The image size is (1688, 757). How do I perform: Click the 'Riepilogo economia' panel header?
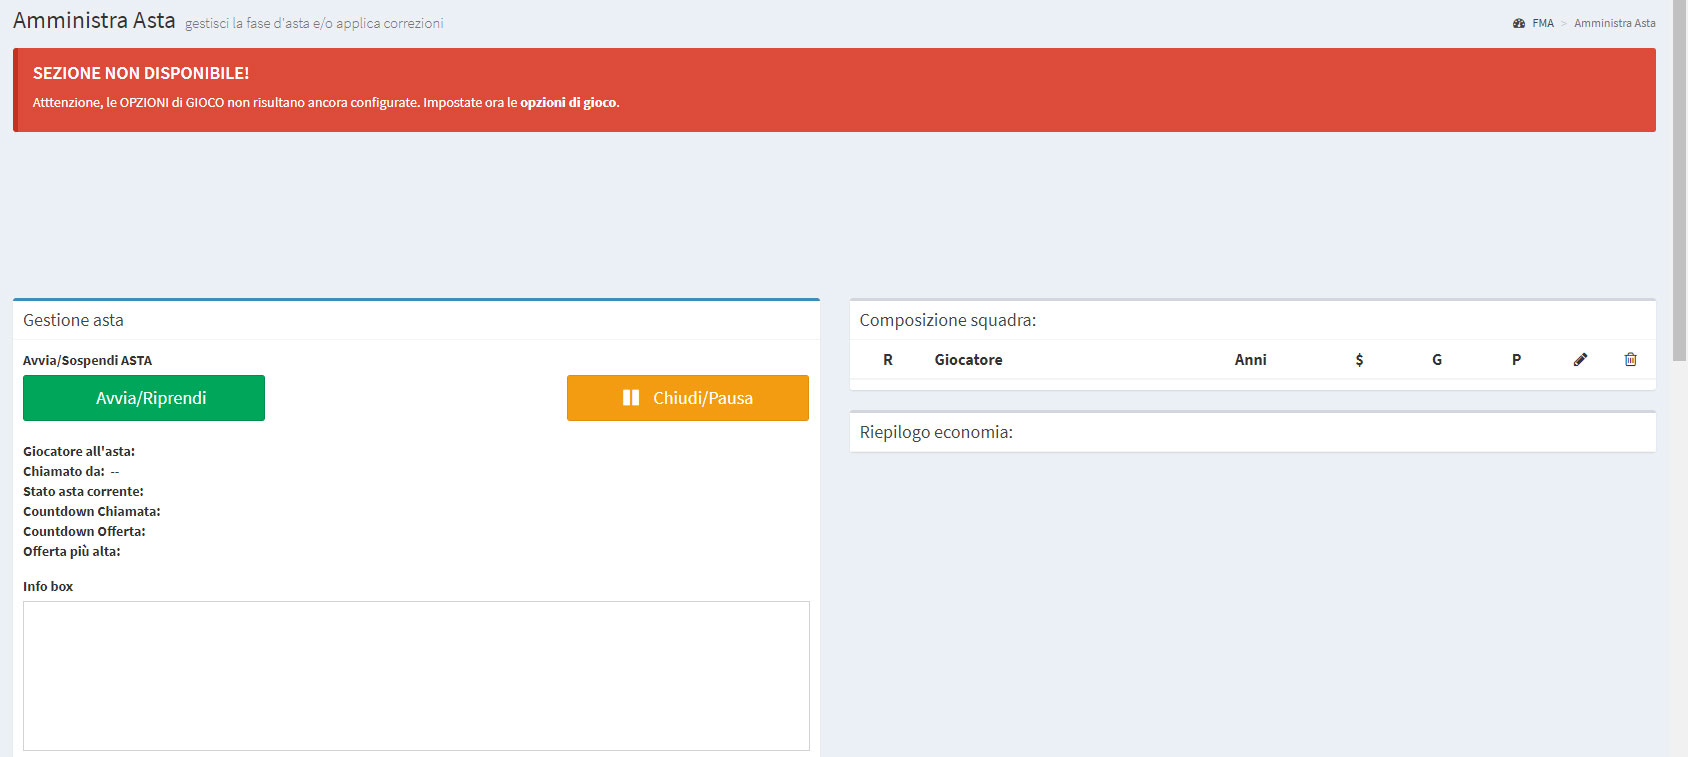[x=936, y=433]
